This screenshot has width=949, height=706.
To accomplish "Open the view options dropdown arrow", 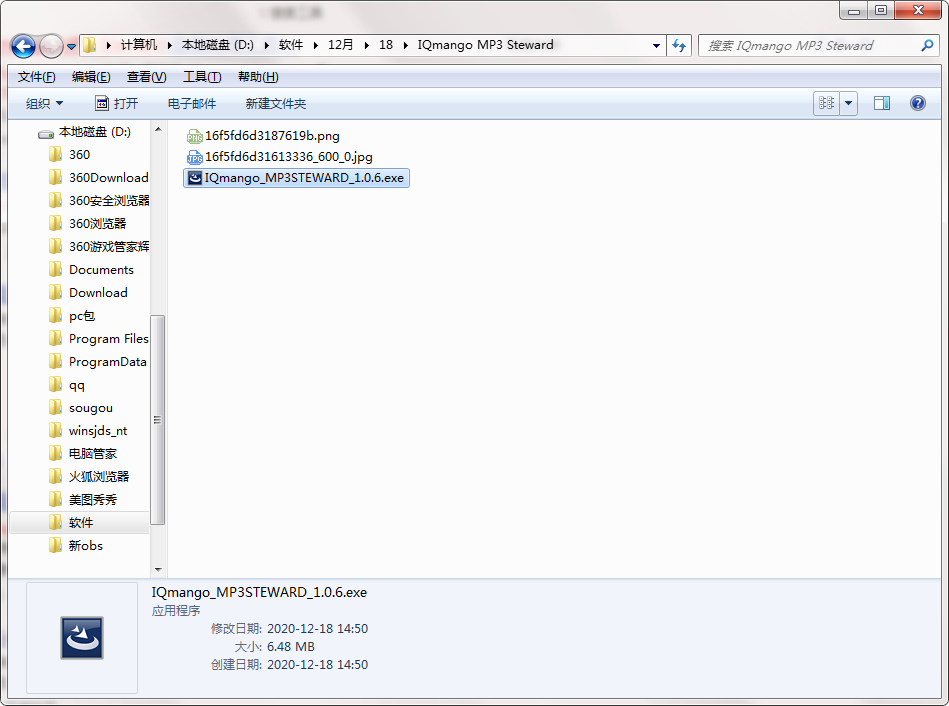I will point(849,104).
